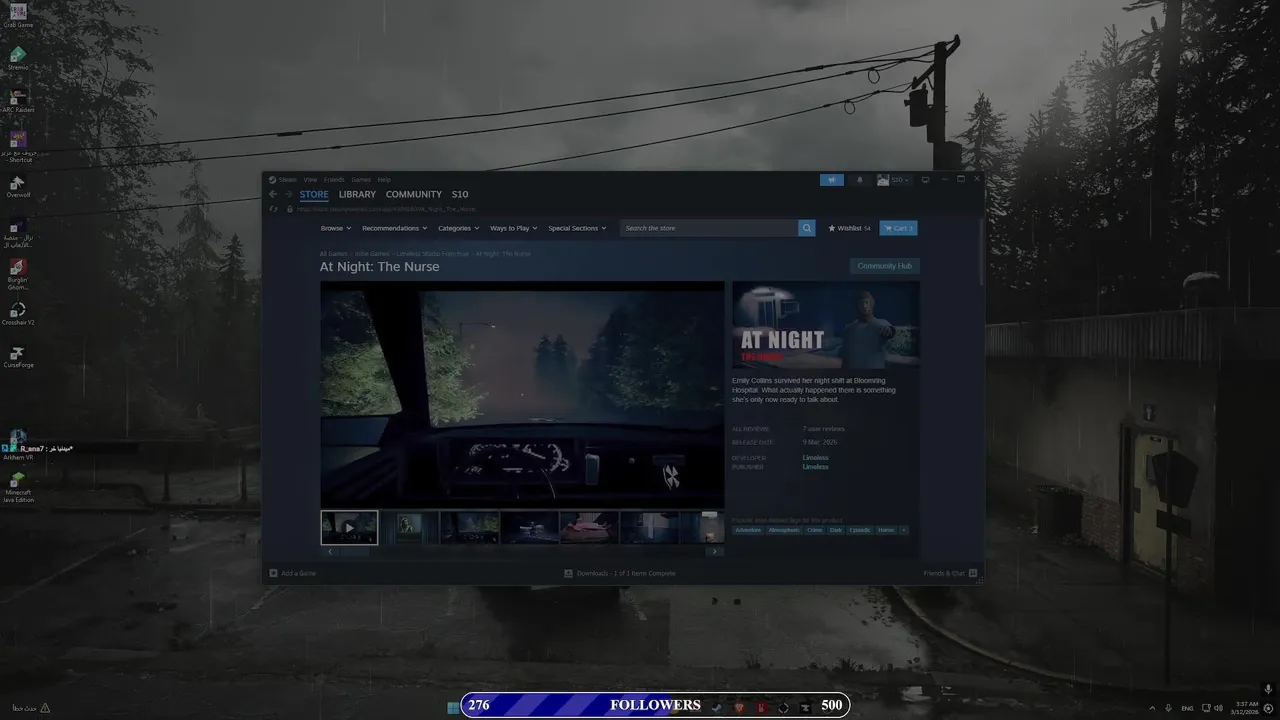Open Overwolf desktop shortcut

(x=18, y=186)
